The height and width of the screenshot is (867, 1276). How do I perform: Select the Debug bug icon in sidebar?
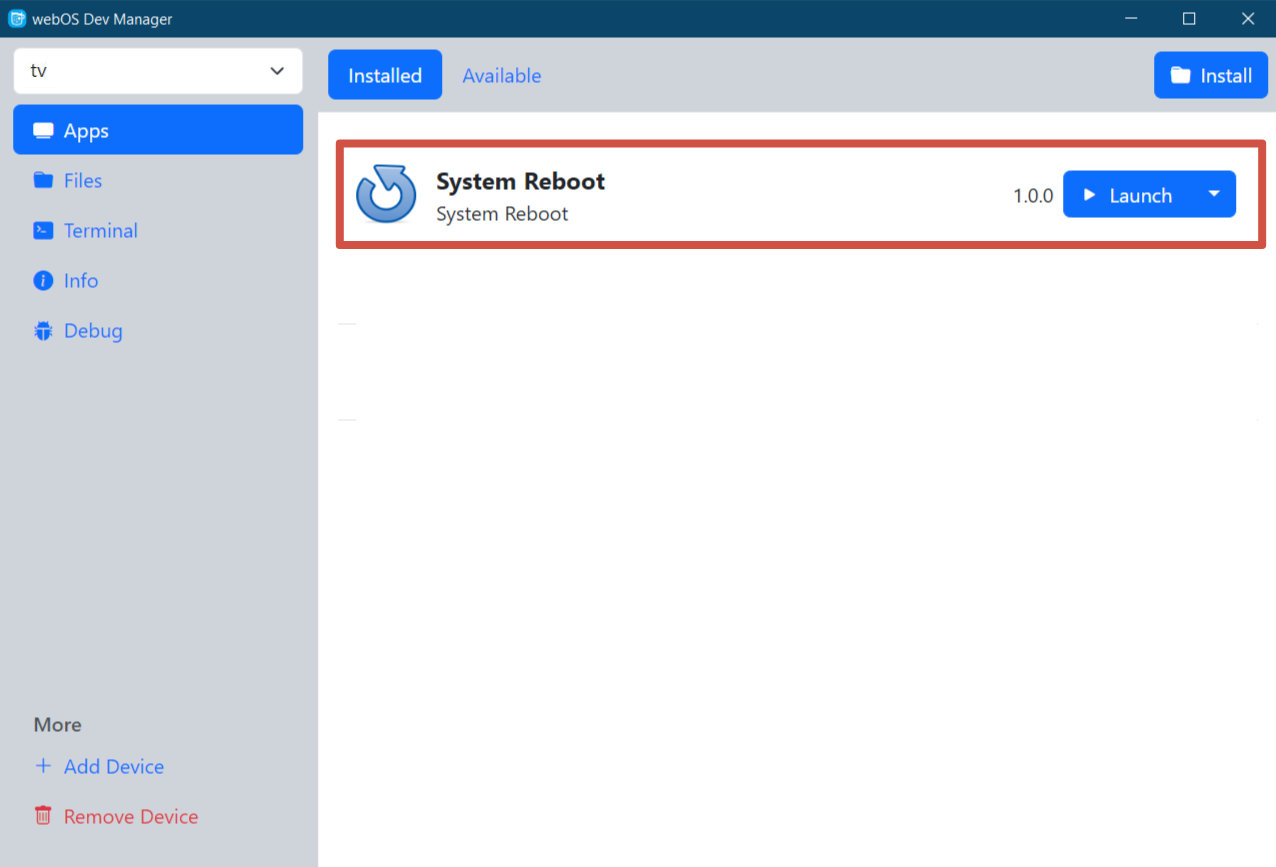43,331
